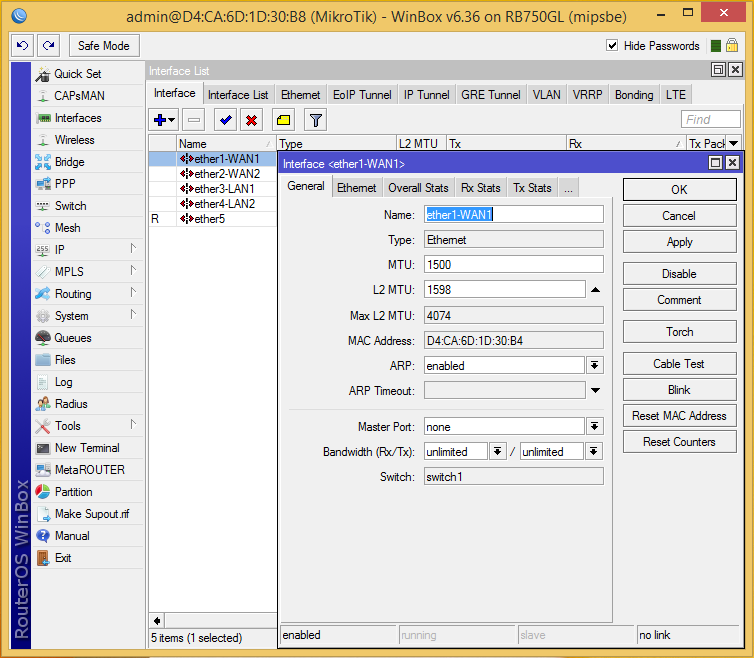Expand IP submenu
Image resolution: width=754 pixels, height=658 pixels.
pyautogui.click(x=133, y=249)
